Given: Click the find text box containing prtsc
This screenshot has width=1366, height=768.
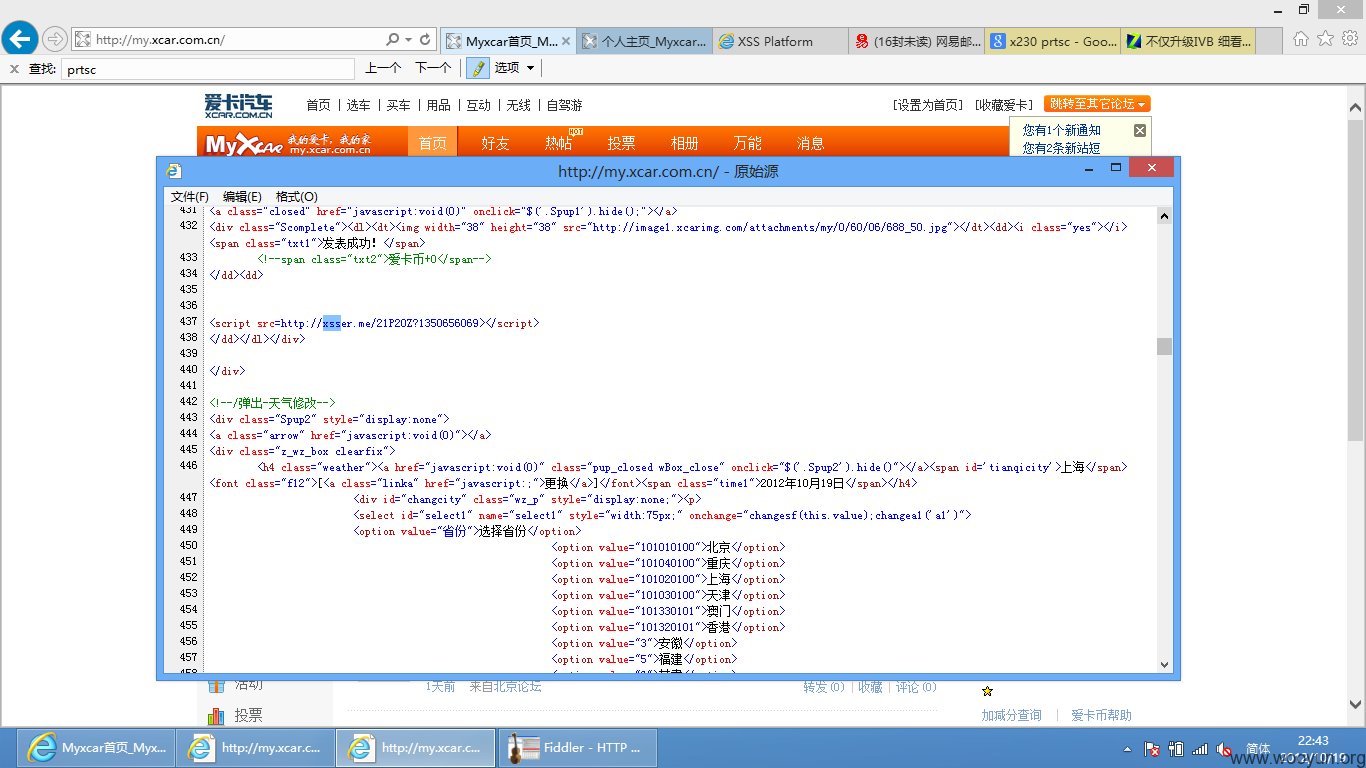Looking at the screenshot, I should (208, 69).
